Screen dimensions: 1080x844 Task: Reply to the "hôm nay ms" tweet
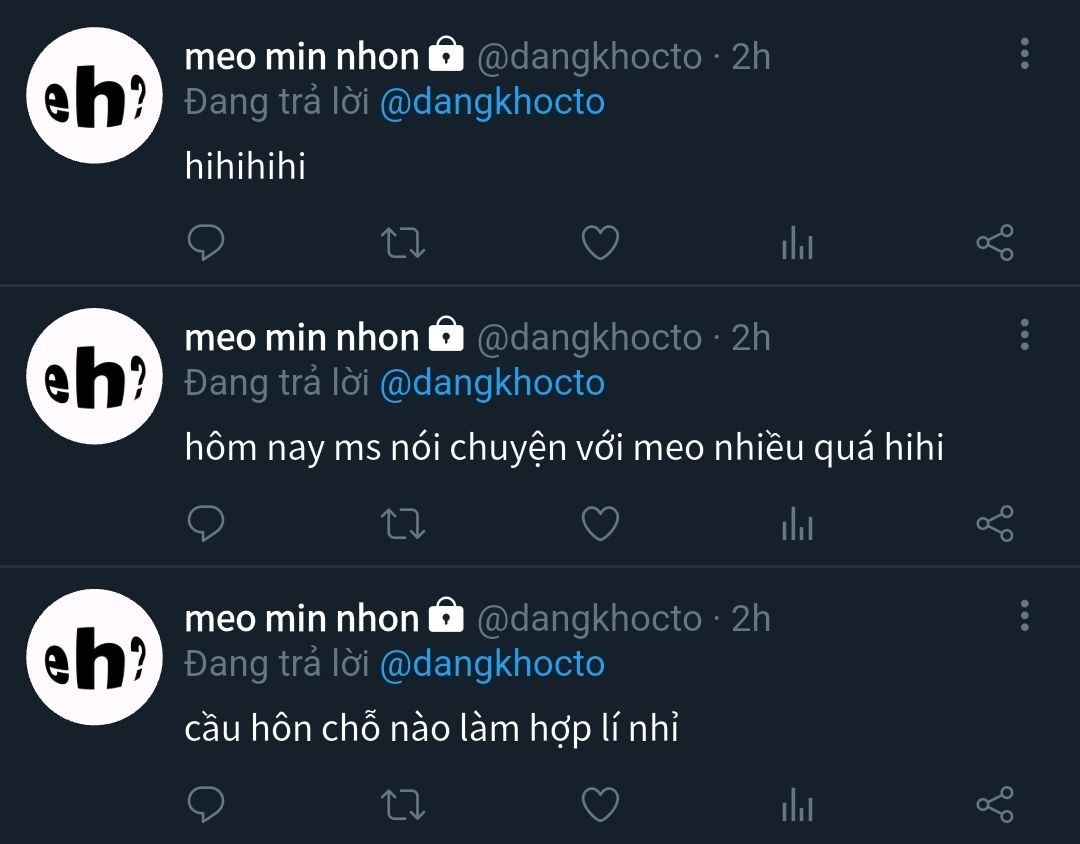pos(206,524)
